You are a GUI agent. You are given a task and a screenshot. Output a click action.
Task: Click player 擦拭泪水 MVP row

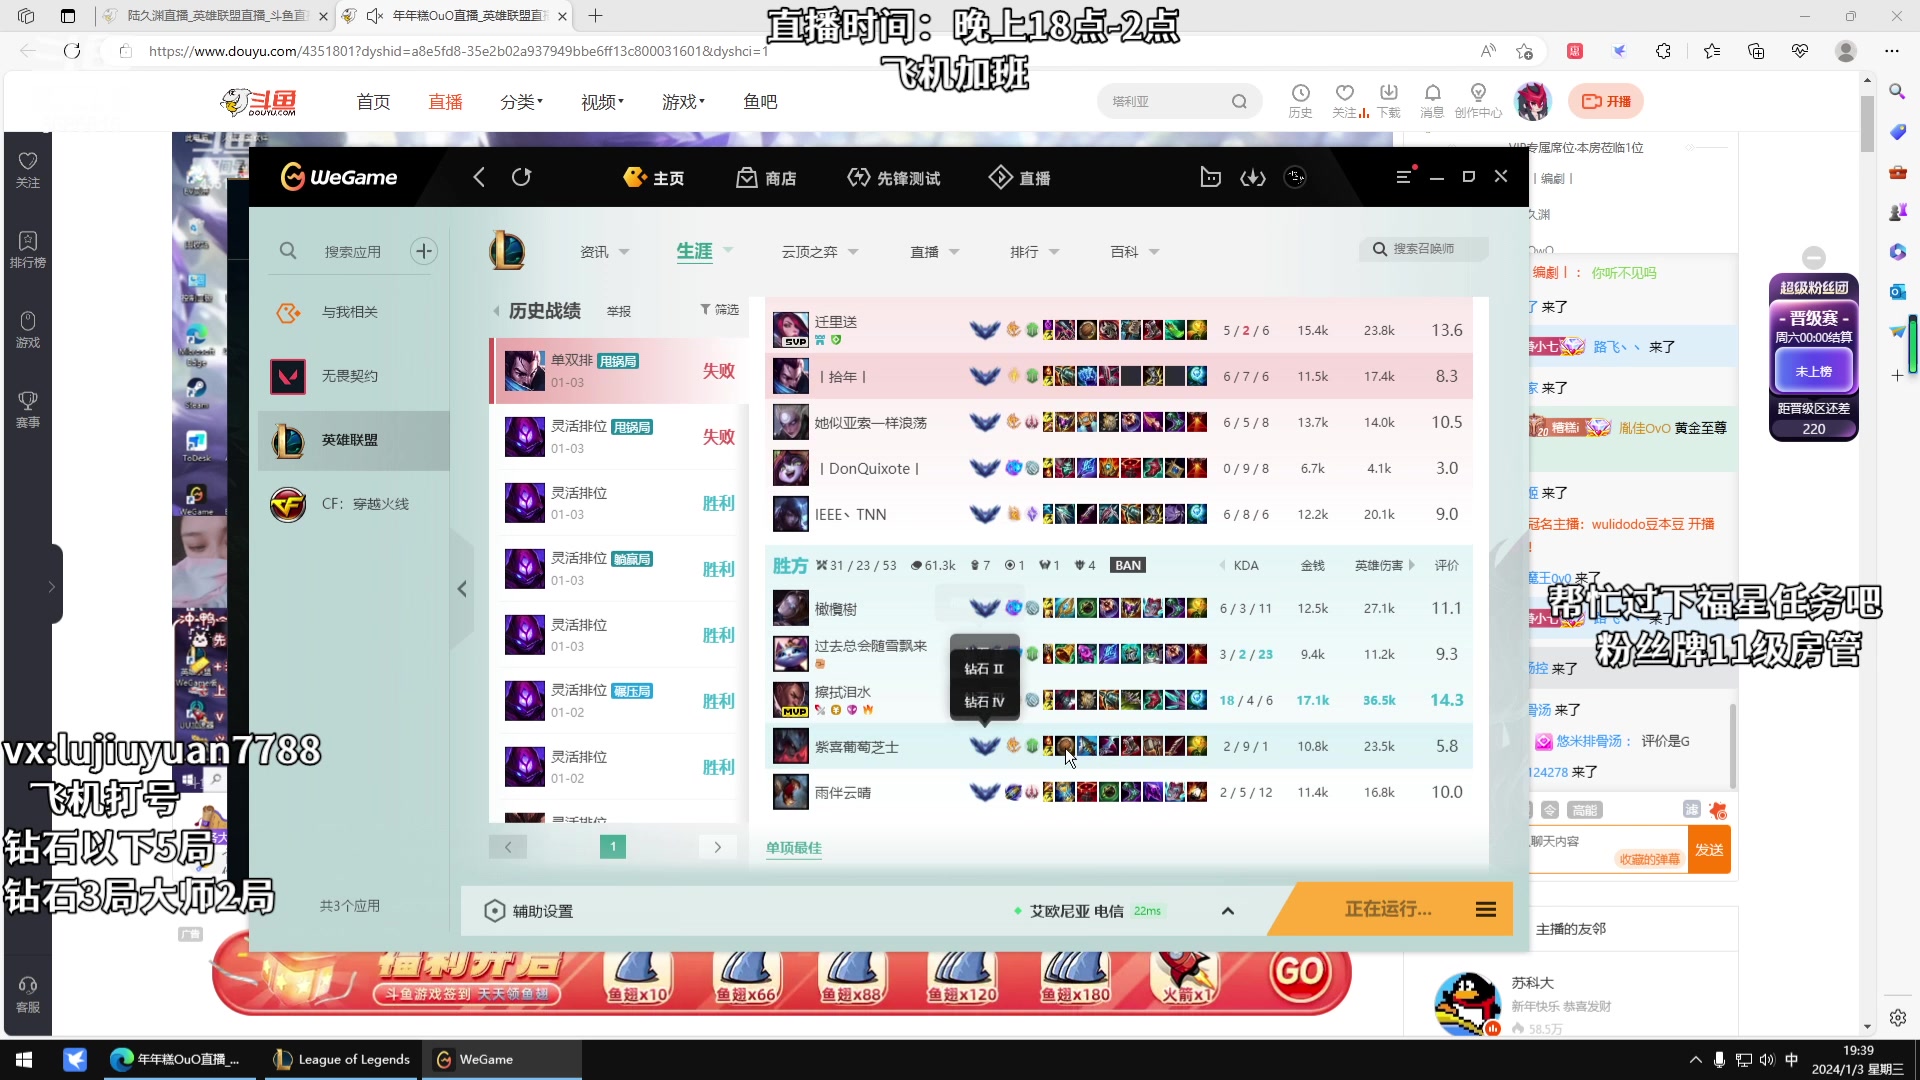(1120, 700)
